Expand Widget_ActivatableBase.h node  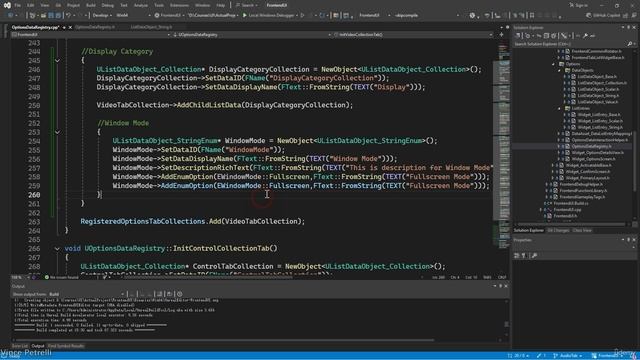click(553, 165)
